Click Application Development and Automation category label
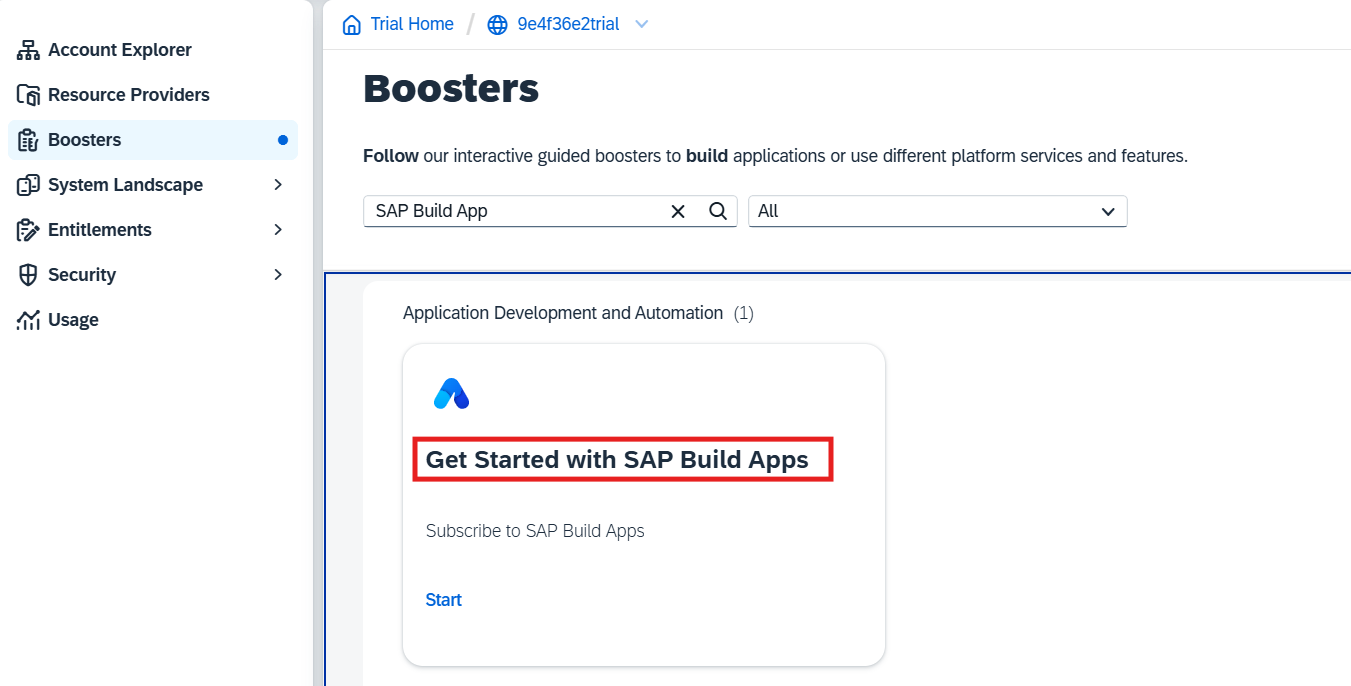The image size is (1351, 686). pos(563,313)
